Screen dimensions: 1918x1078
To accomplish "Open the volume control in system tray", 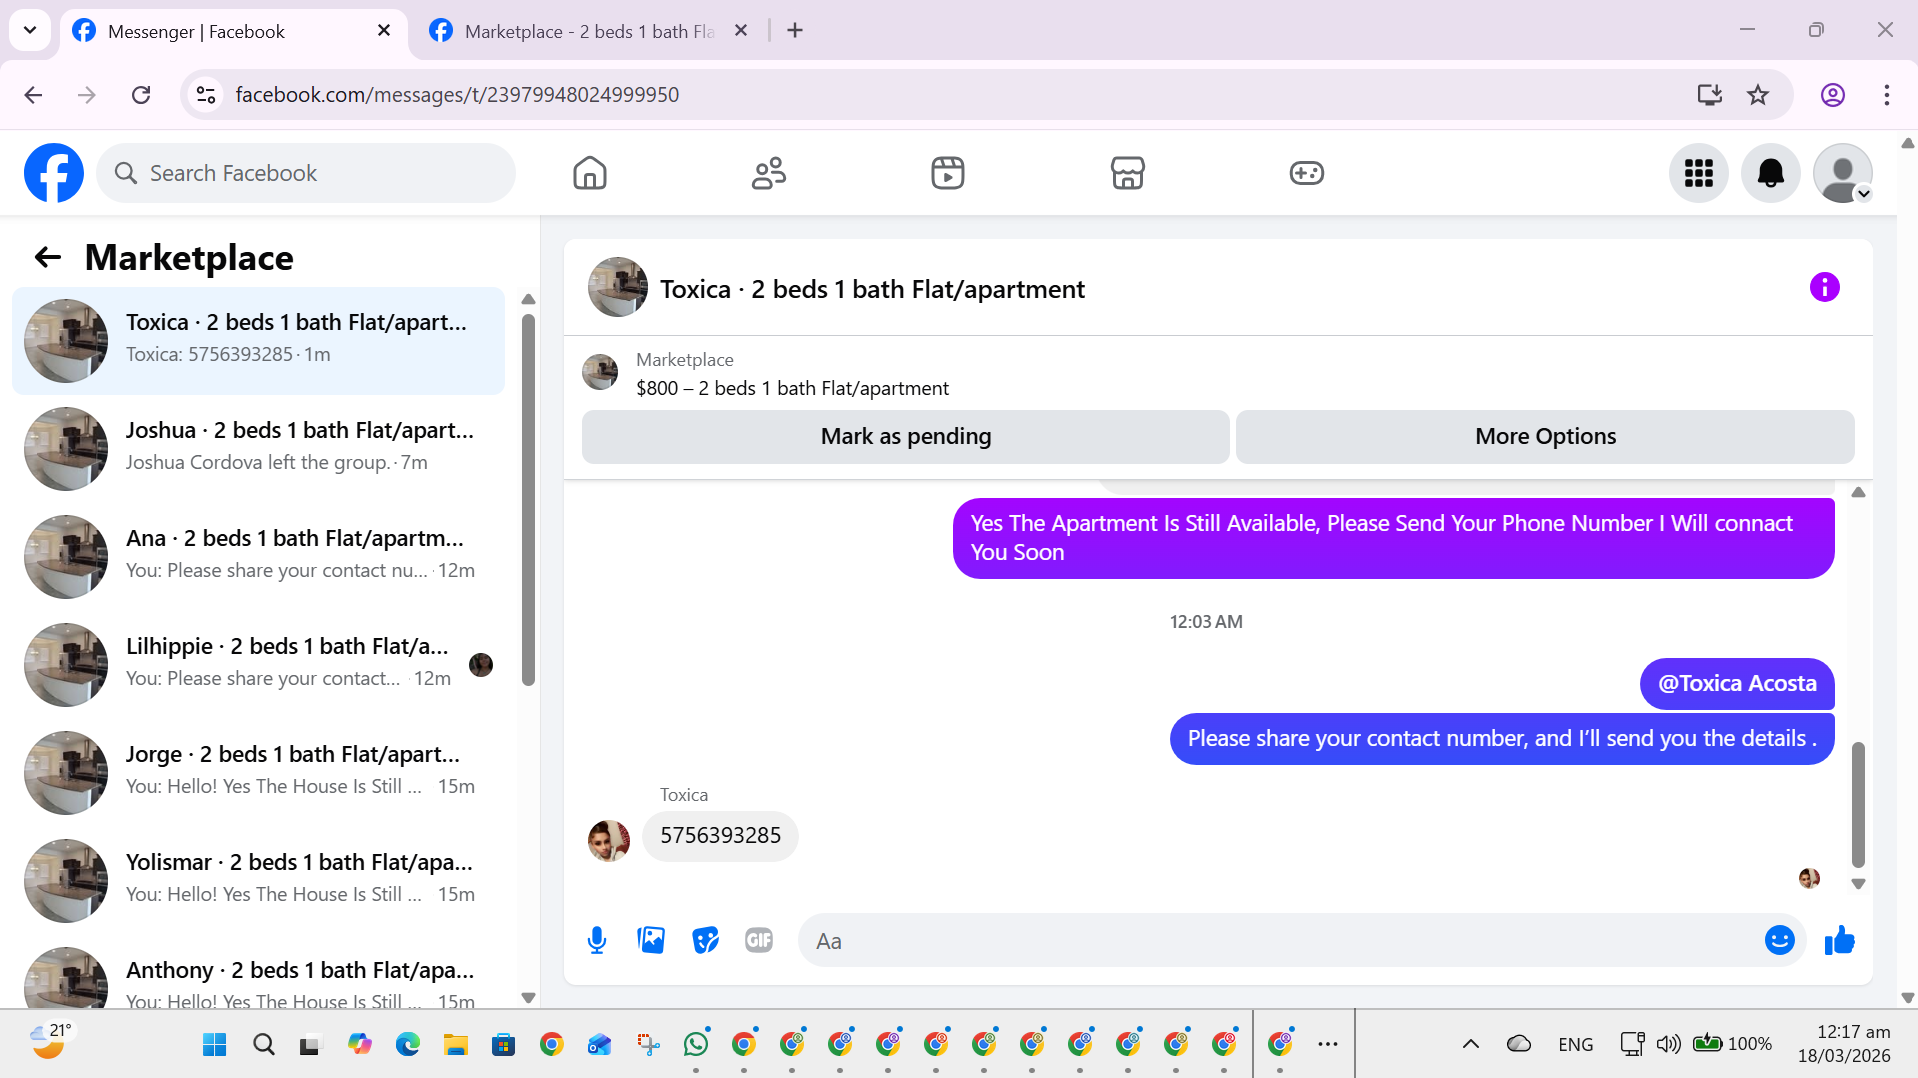I will pyautogui.click(x=1668, y=1045).
